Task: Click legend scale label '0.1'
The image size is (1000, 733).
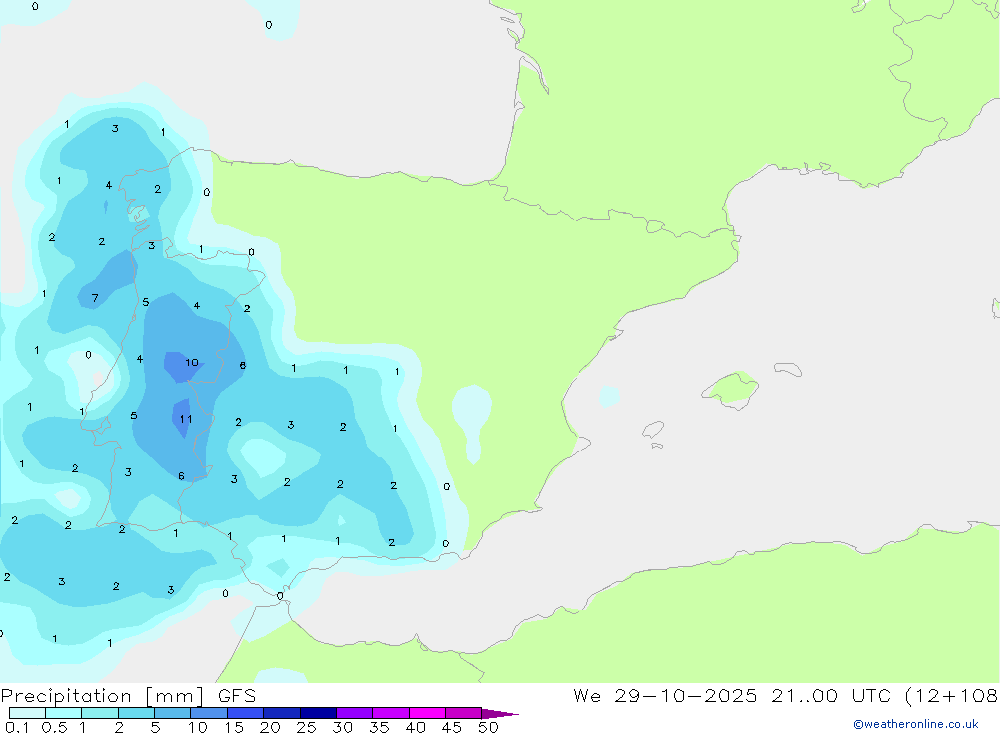Action: [17, 727]
